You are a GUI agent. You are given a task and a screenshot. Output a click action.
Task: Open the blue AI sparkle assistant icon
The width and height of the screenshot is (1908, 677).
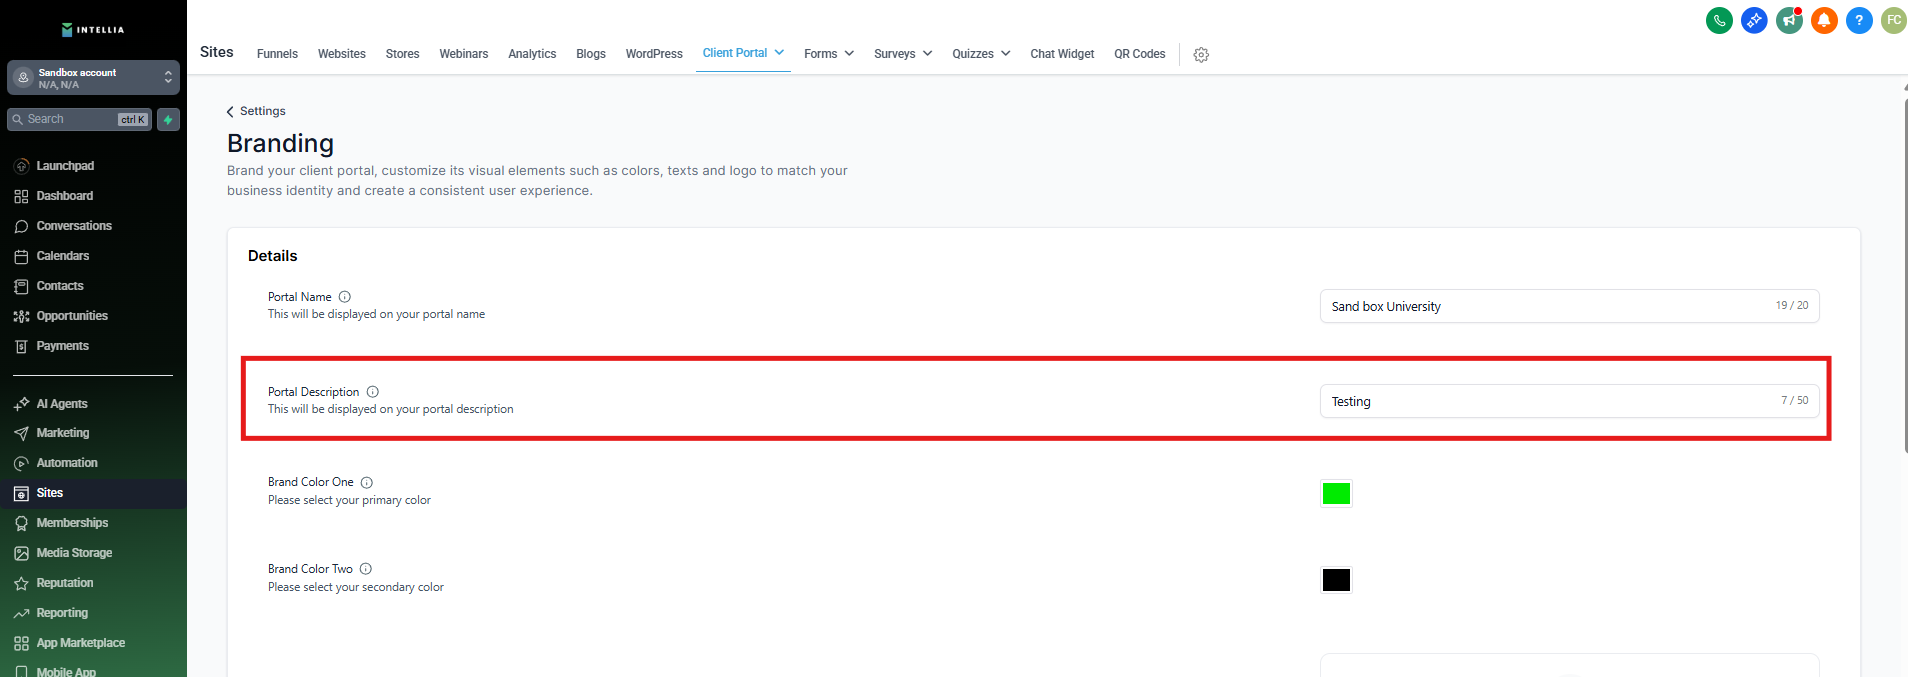tap(1754, 20)
